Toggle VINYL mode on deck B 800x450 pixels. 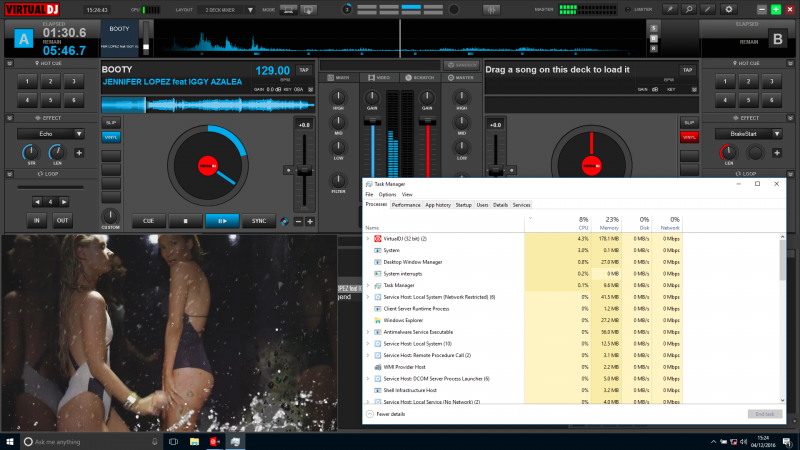689,137
